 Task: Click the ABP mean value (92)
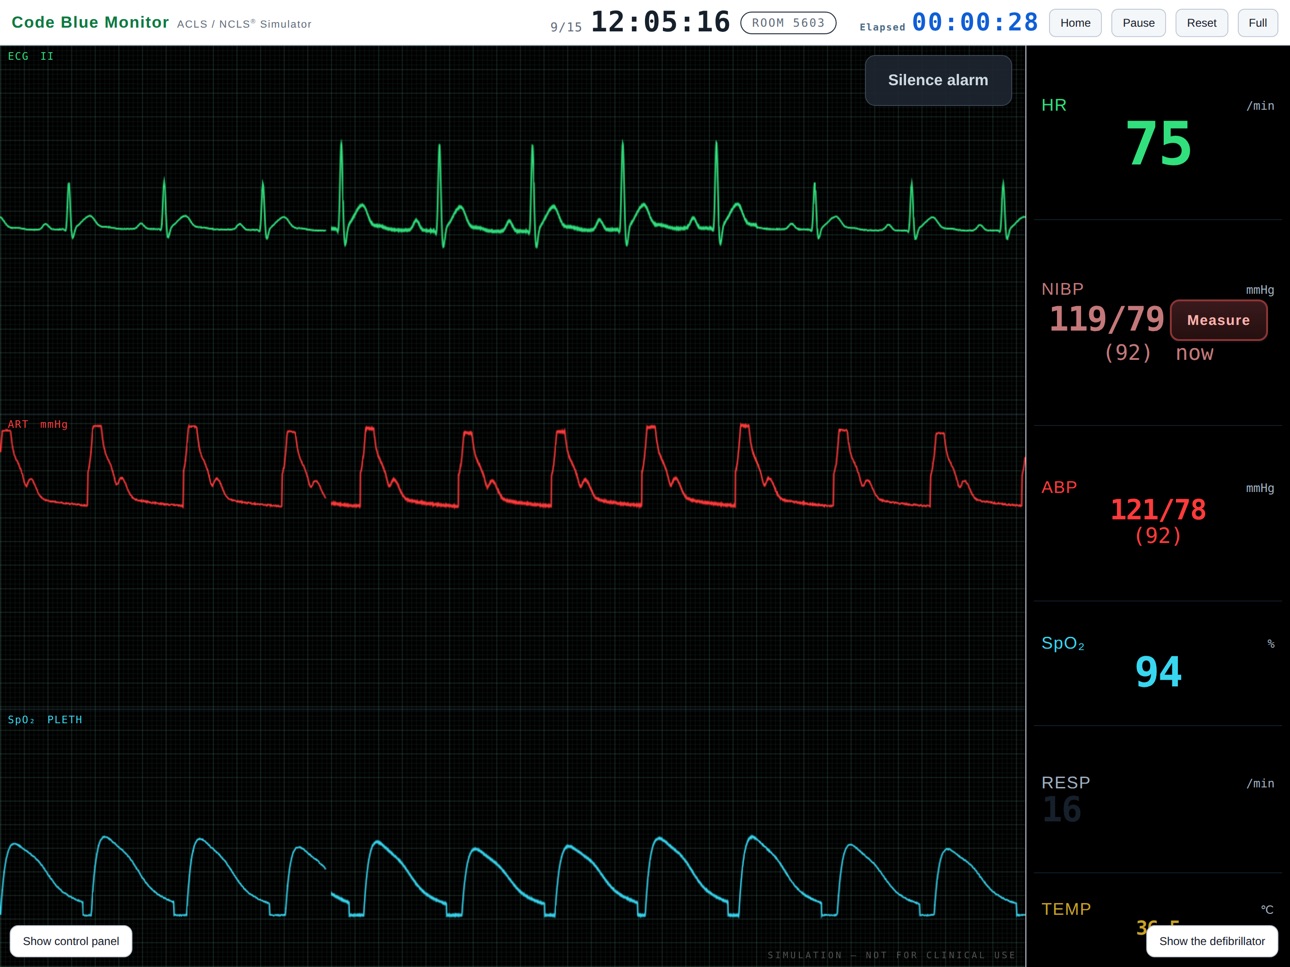(1158, 536)
